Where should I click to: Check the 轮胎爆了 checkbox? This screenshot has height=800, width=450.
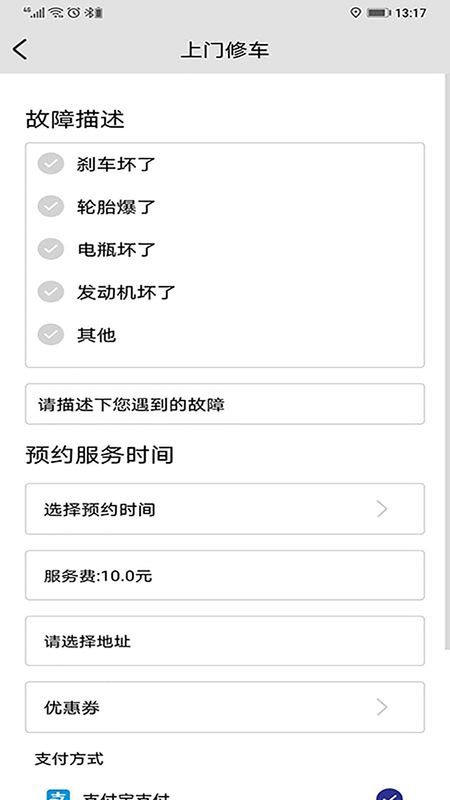pyautogui.click(x=51, y=207)
